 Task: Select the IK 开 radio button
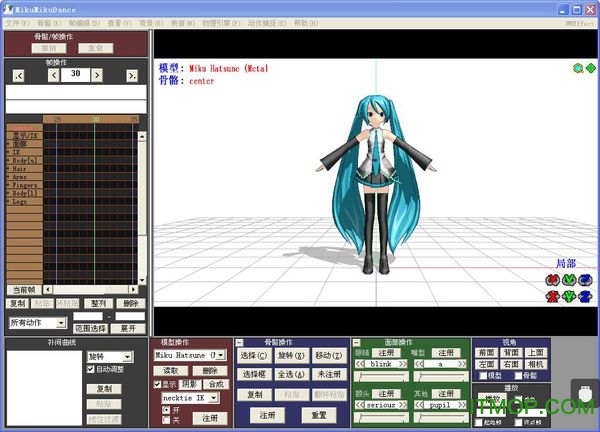point(166,410)
